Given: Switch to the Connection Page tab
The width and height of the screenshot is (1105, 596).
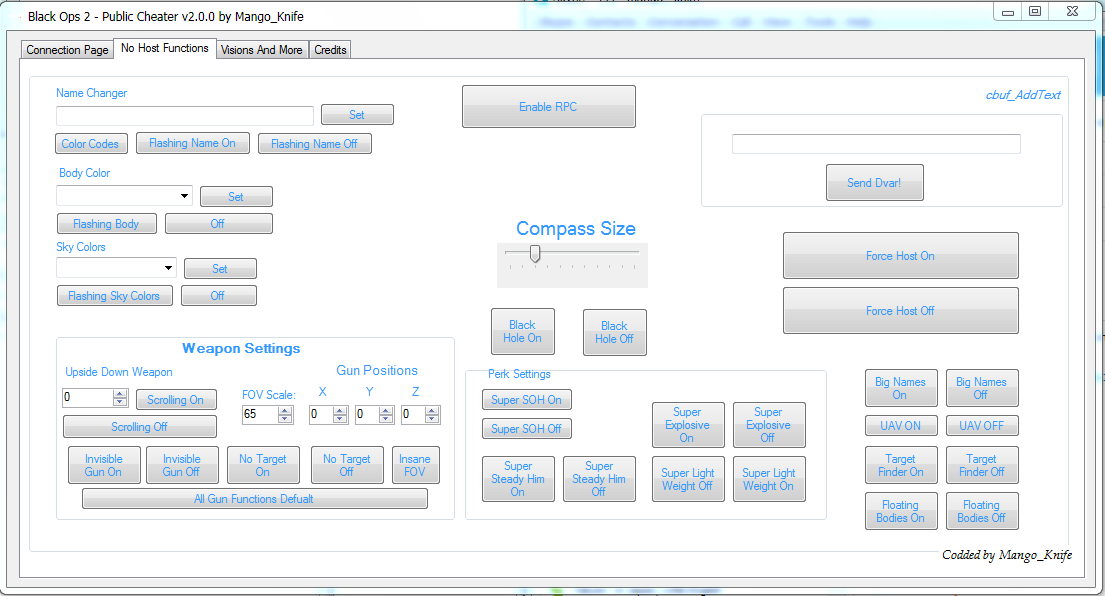Looking at the screenshot, I should [x=68, y=49].
